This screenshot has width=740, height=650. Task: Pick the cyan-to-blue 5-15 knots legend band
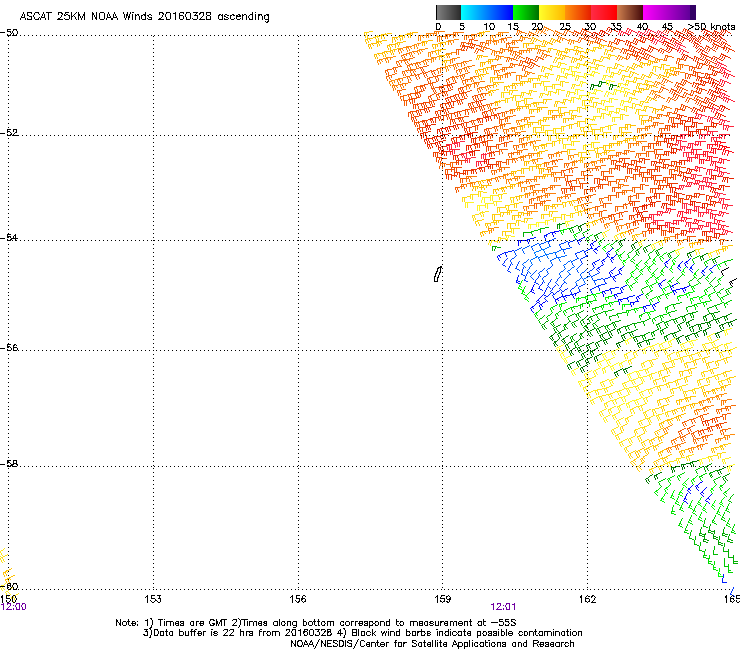[487, 12]
